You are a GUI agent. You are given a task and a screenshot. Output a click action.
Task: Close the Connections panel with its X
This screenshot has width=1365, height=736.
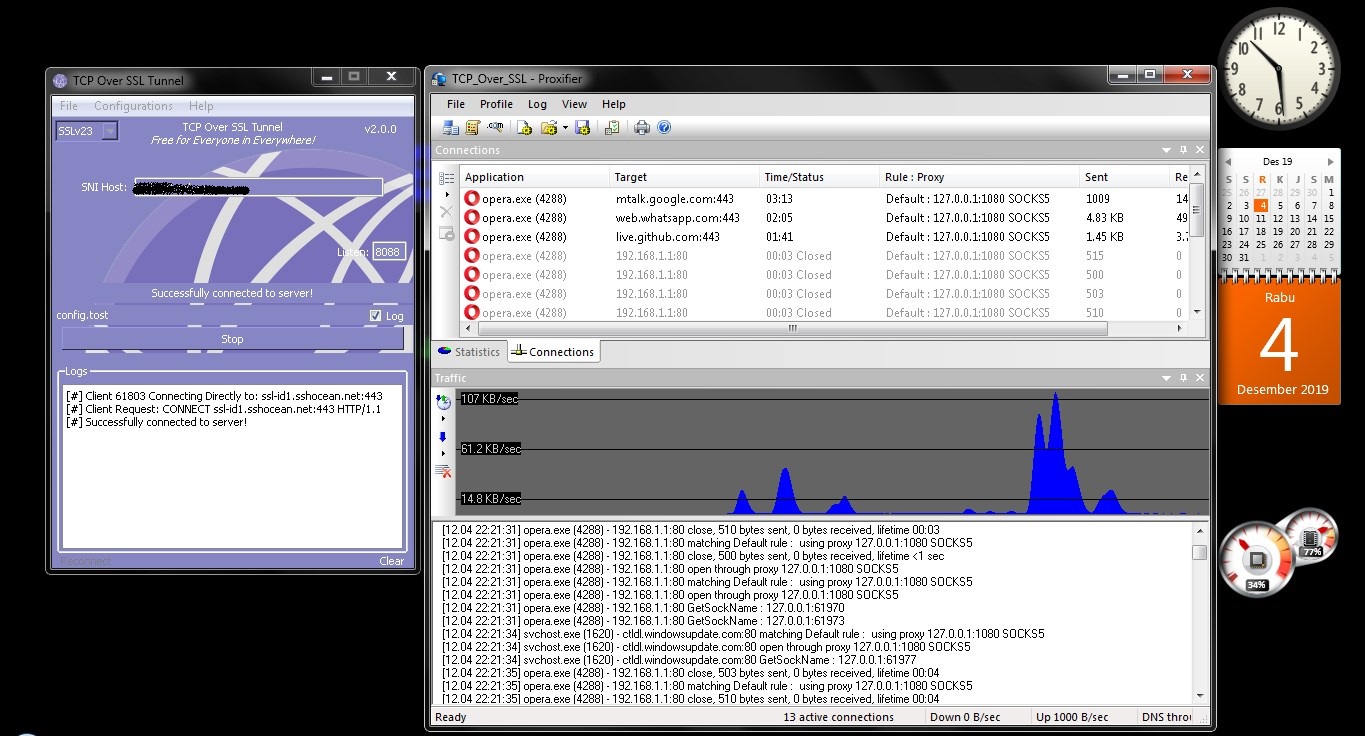pyautogui.click(x=1200, y=150)
